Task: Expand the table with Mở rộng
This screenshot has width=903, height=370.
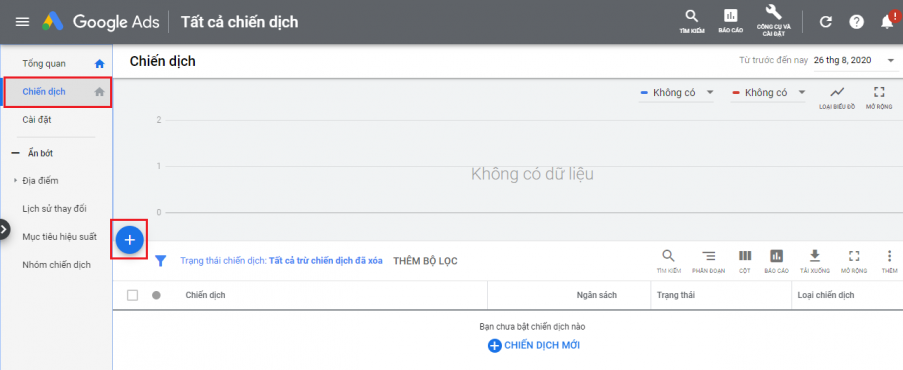Action: (x=853, y=261)
